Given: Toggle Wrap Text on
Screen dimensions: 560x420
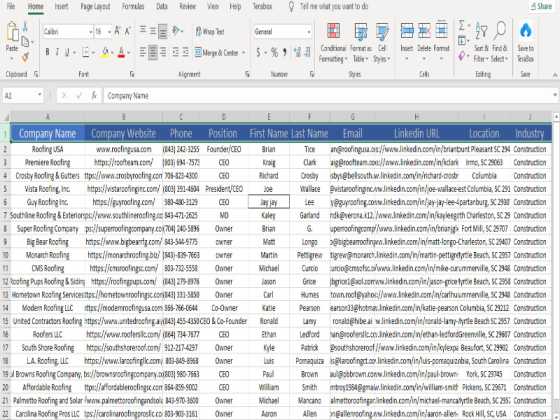Looking at the screenshot, I should [210, 31].
